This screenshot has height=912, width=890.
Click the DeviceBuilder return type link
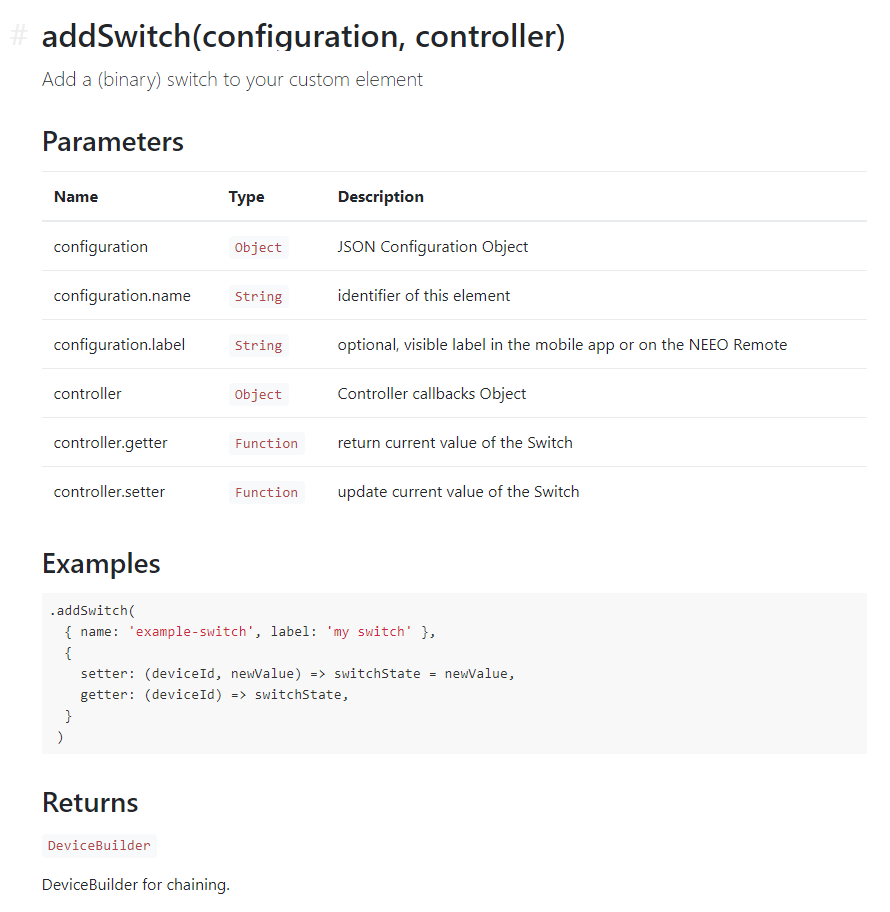(99, 845)
